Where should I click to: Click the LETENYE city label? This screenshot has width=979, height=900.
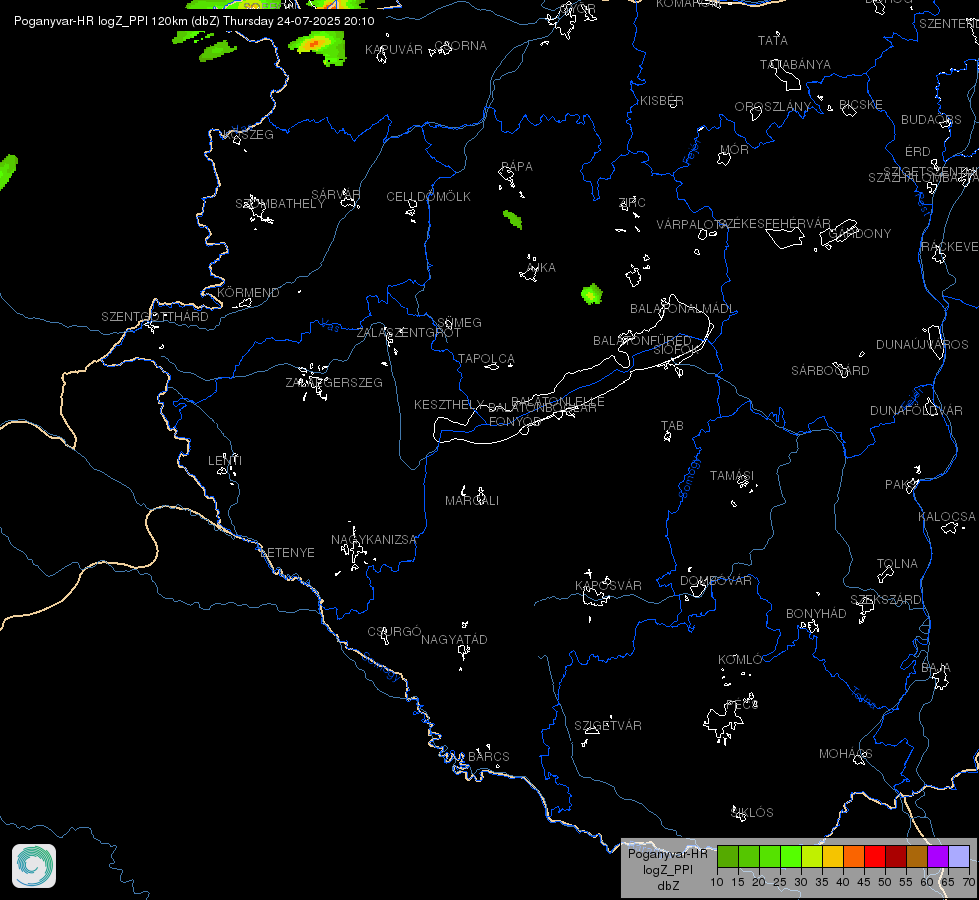[287, 553]
